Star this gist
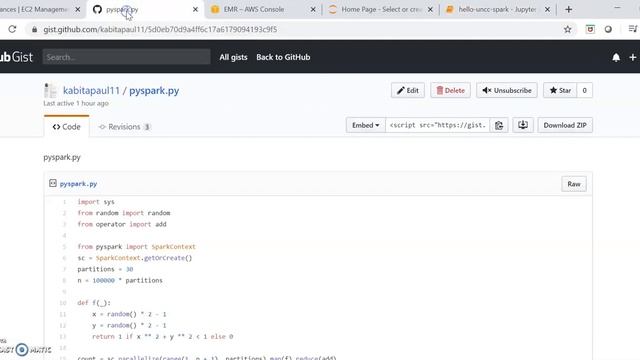 pyautogui.click(x=560, y=90)
